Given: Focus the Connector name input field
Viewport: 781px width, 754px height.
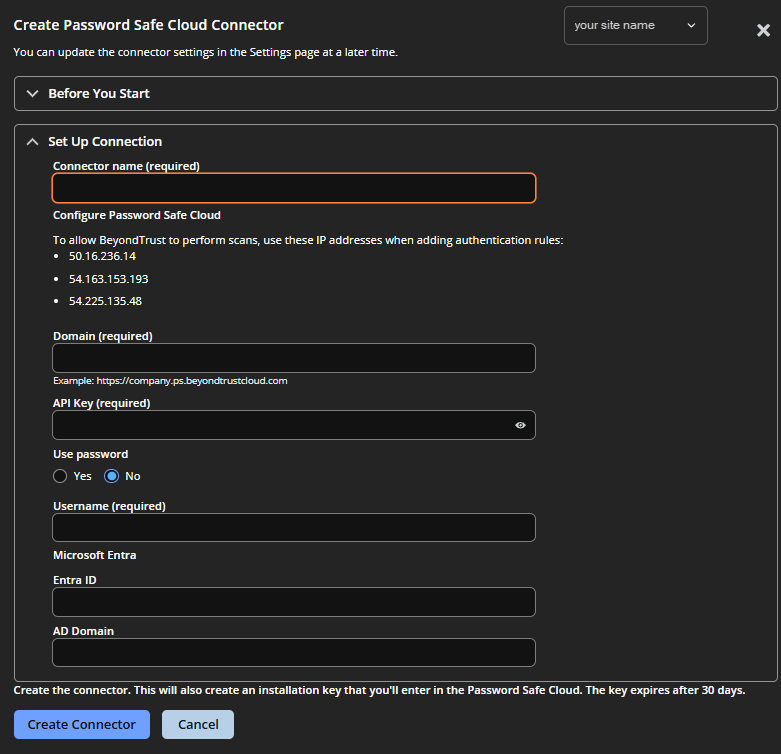Looking at the screenshot, I should coord(294,188).
